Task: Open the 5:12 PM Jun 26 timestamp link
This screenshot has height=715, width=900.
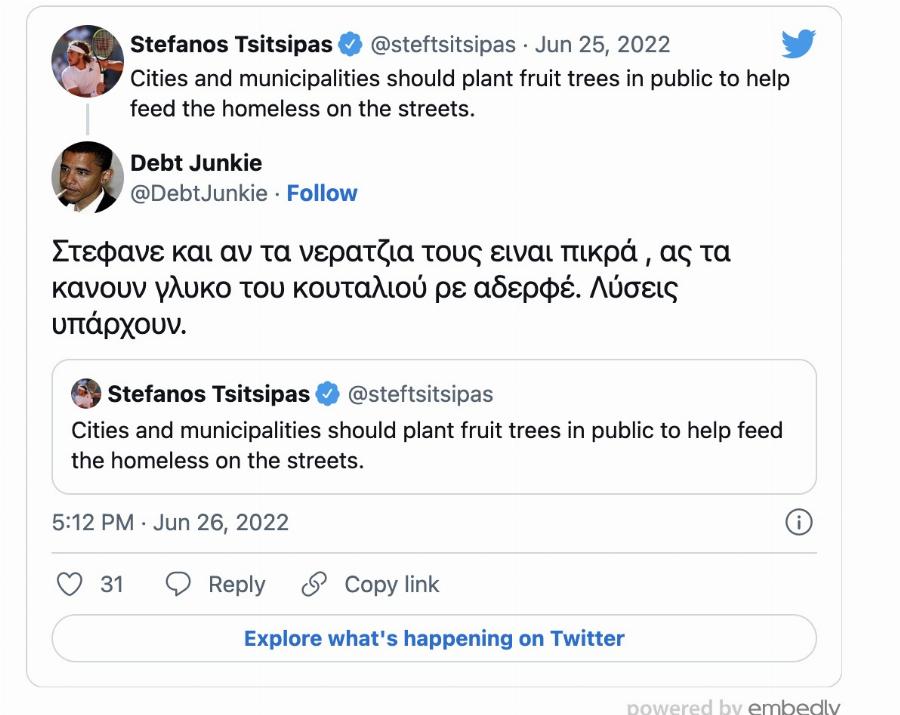Action: coord(169,521)
